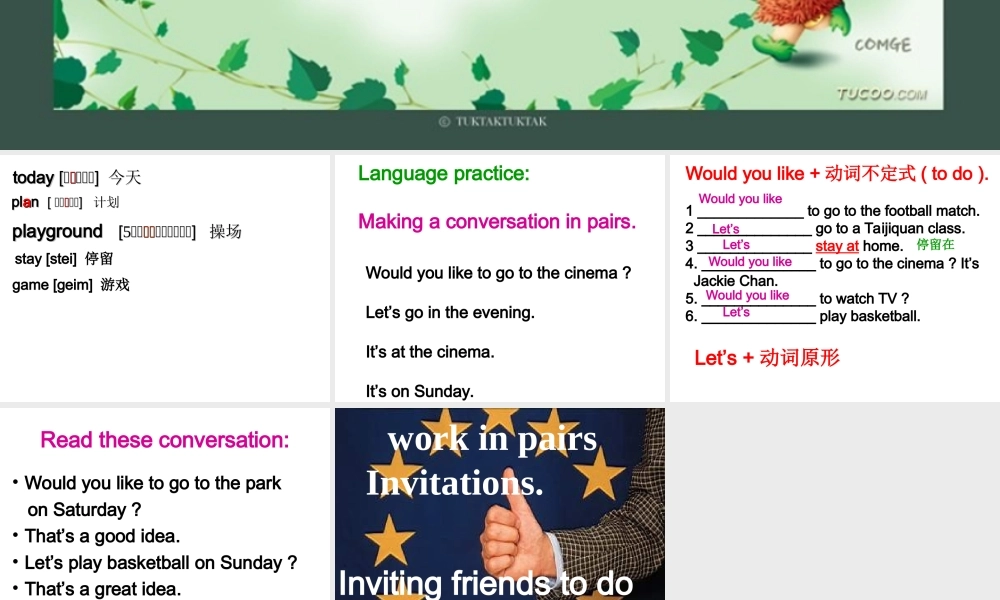This screenshot has height=600, width=1000.
Task: Click the line 'It's at the cinema.'
Action: tap(430, 352)
